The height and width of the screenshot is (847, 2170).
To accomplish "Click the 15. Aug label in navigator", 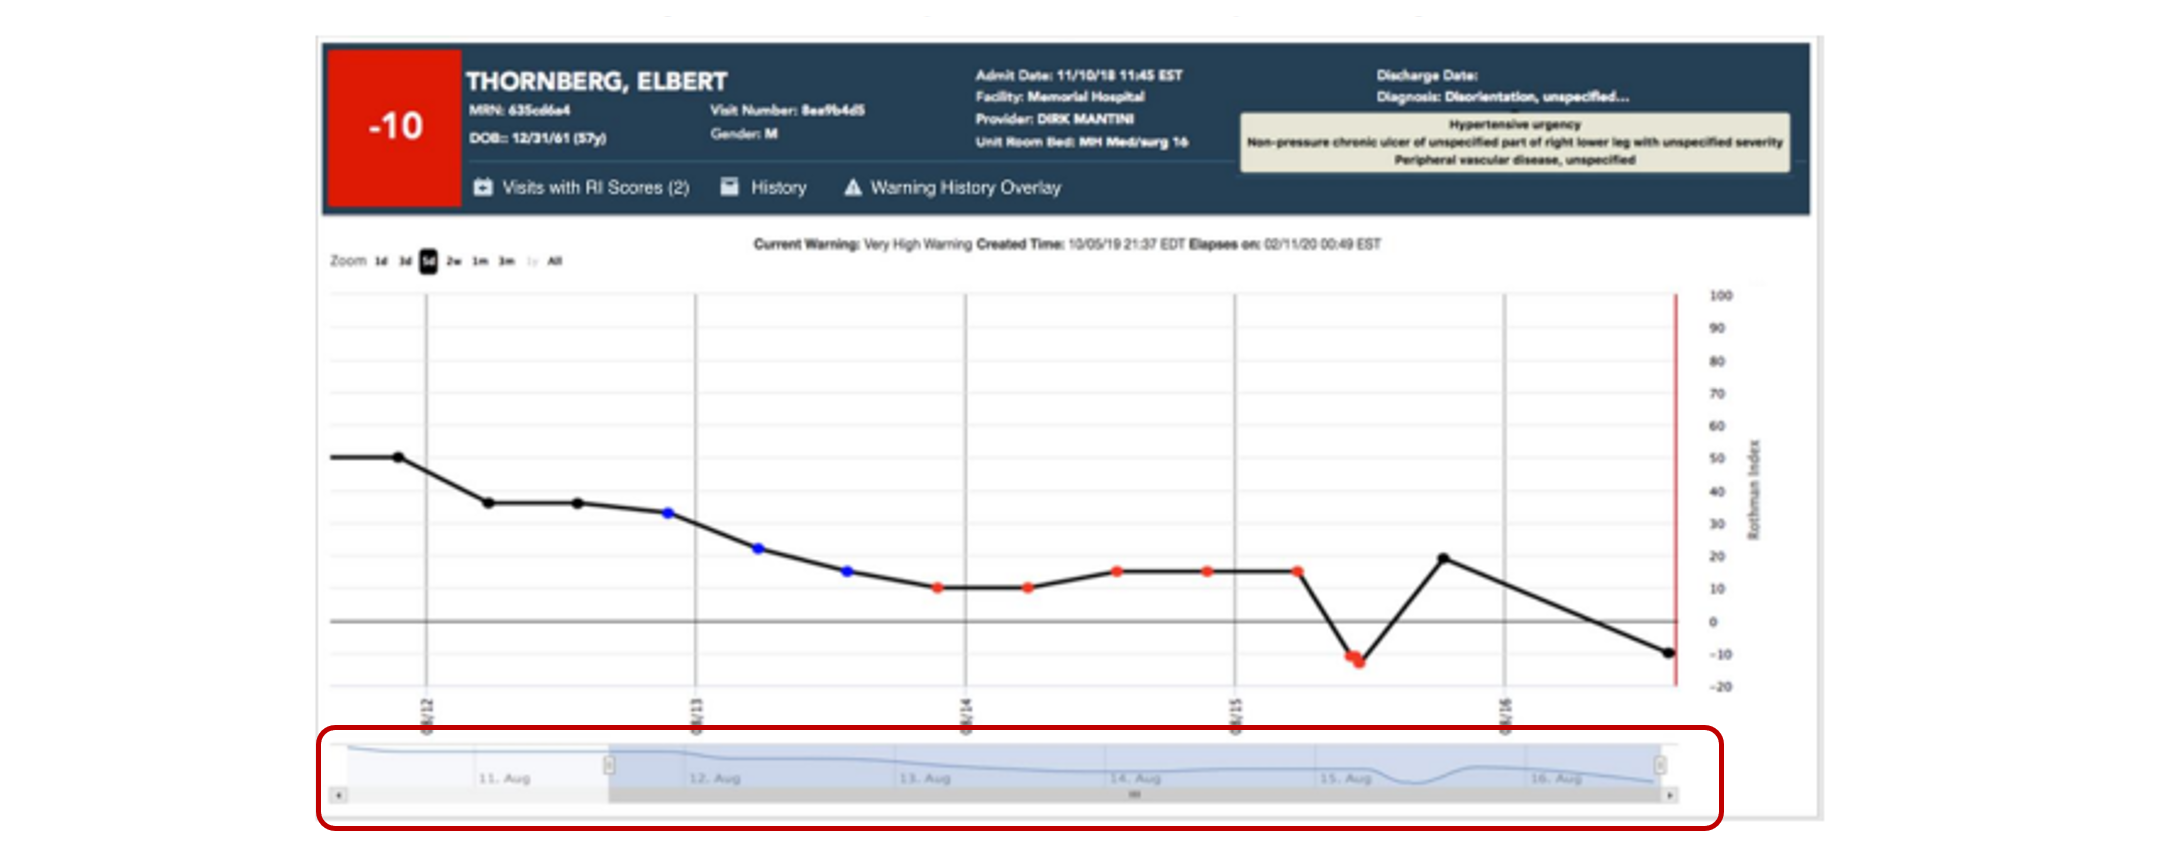I will (1345, 778).
